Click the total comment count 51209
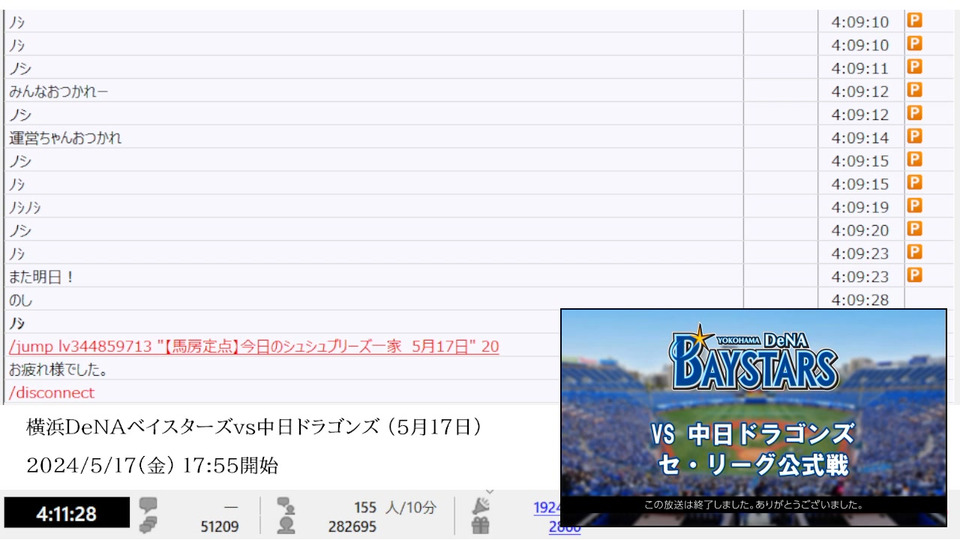This screenshot has height=540, width=960. click(220, 527)
